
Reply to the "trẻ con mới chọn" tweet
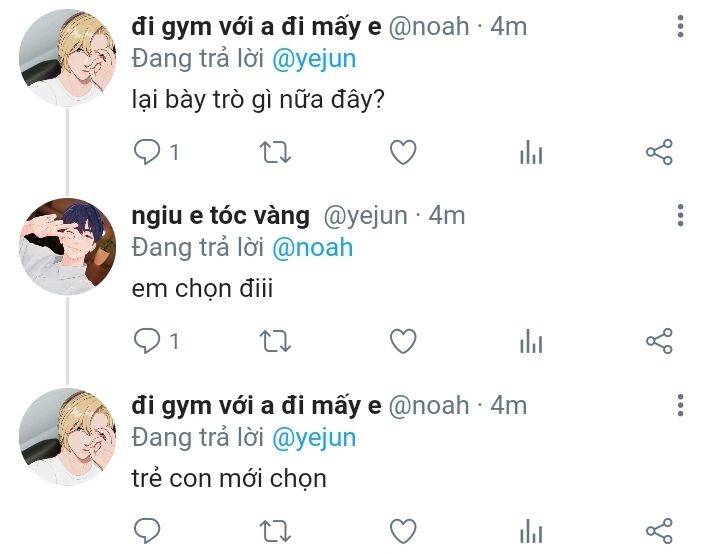[x=147, y=531]
